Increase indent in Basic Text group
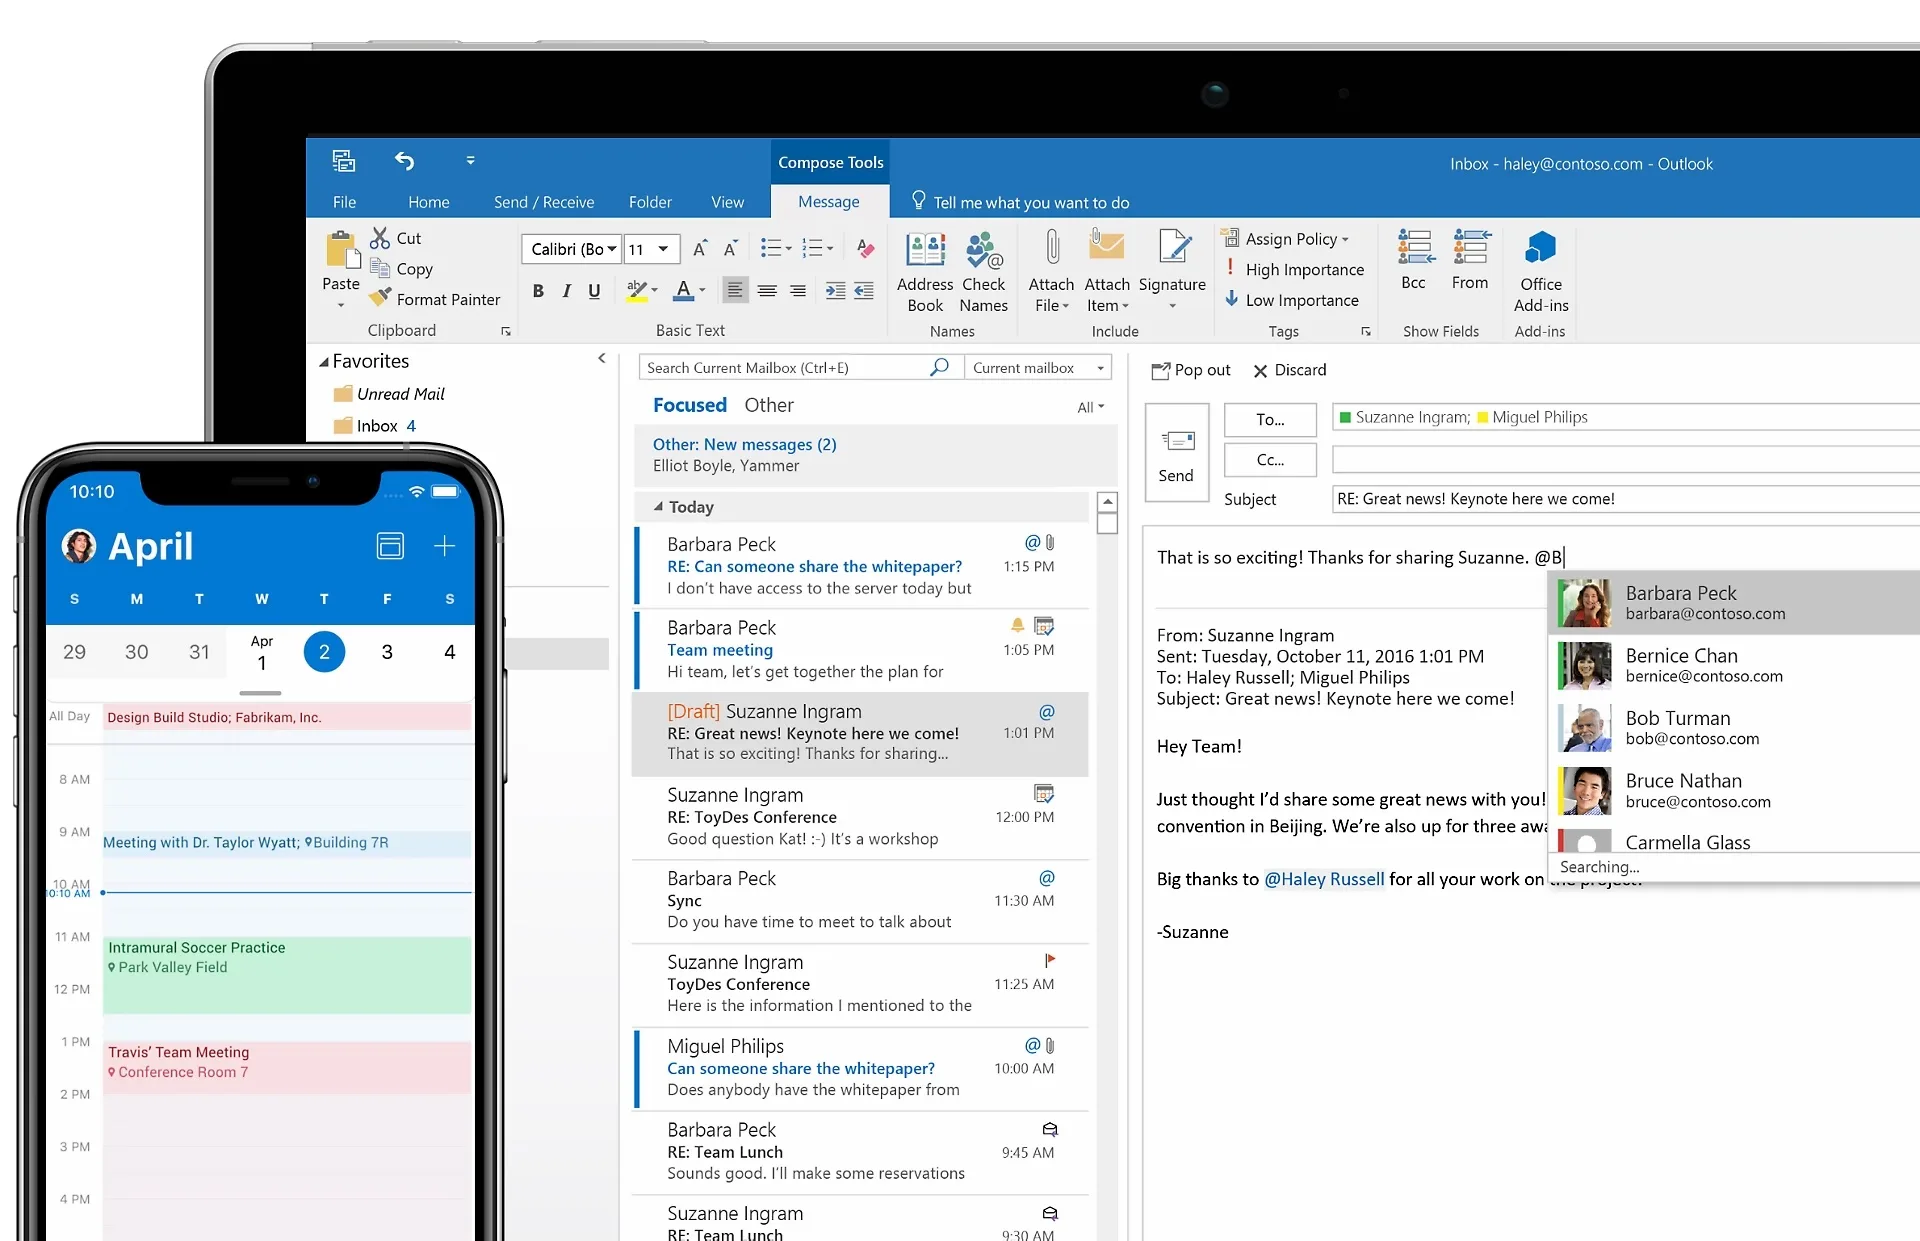Image resolution: width=1920 pixels, height=1241 pixels. pos(835,291)
